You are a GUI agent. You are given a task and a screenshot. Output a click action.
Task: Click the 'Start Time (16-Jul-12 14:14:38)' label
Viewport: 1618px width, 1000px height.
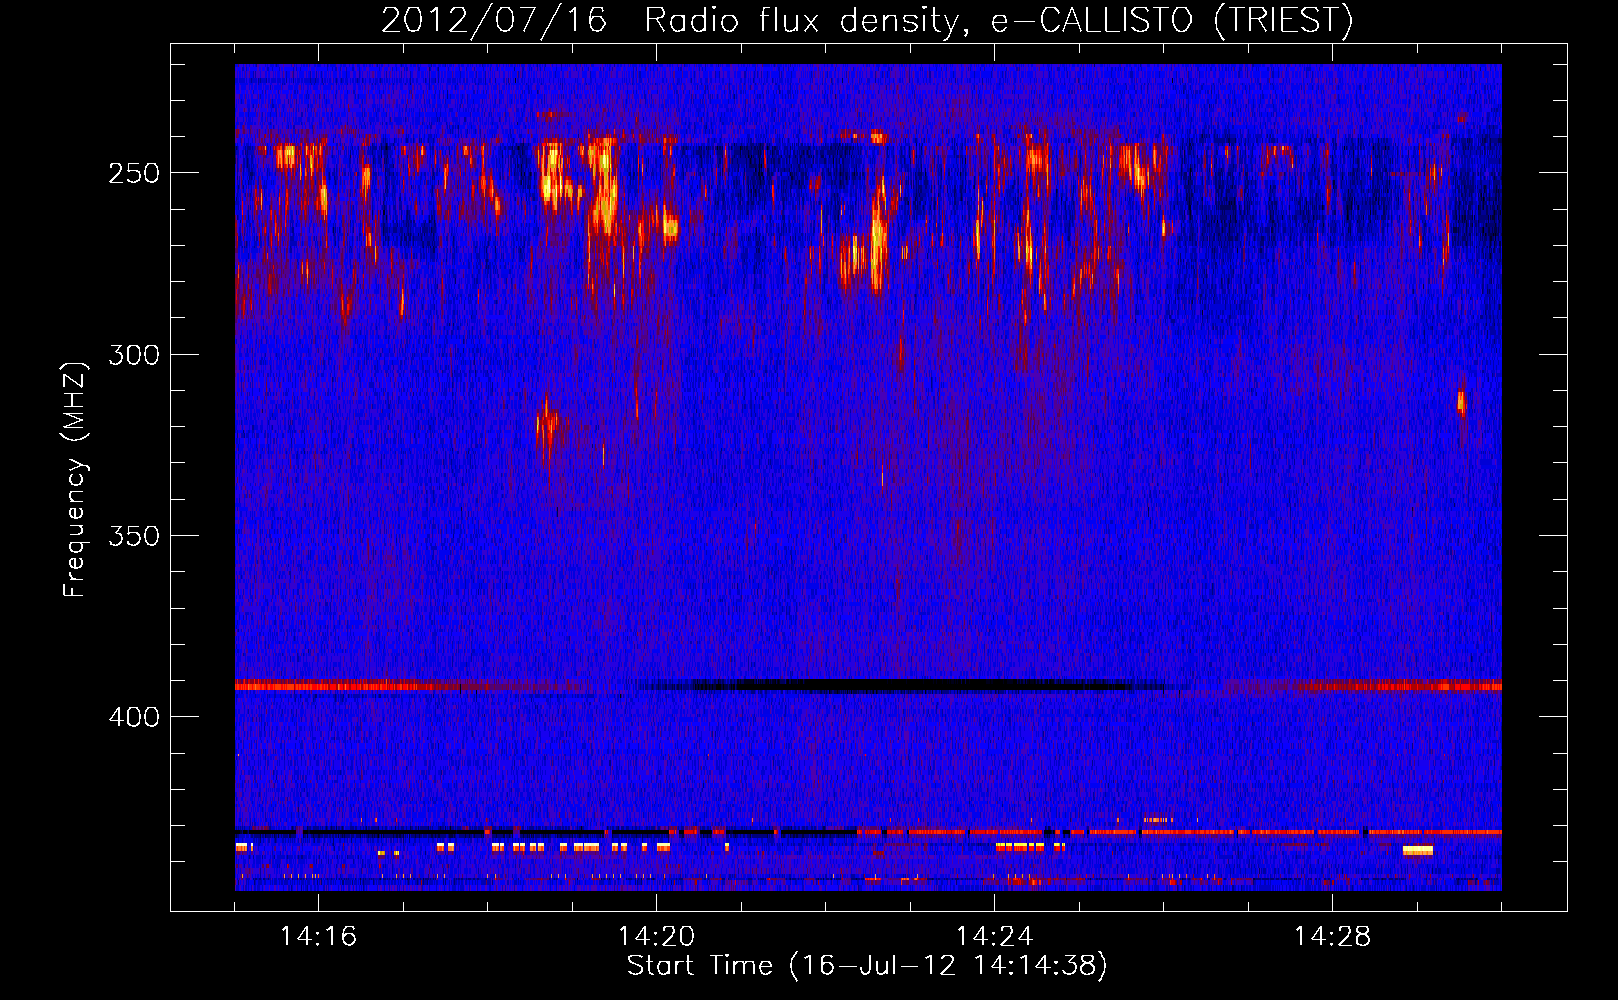pyautogui.click(x=867, y=966)
